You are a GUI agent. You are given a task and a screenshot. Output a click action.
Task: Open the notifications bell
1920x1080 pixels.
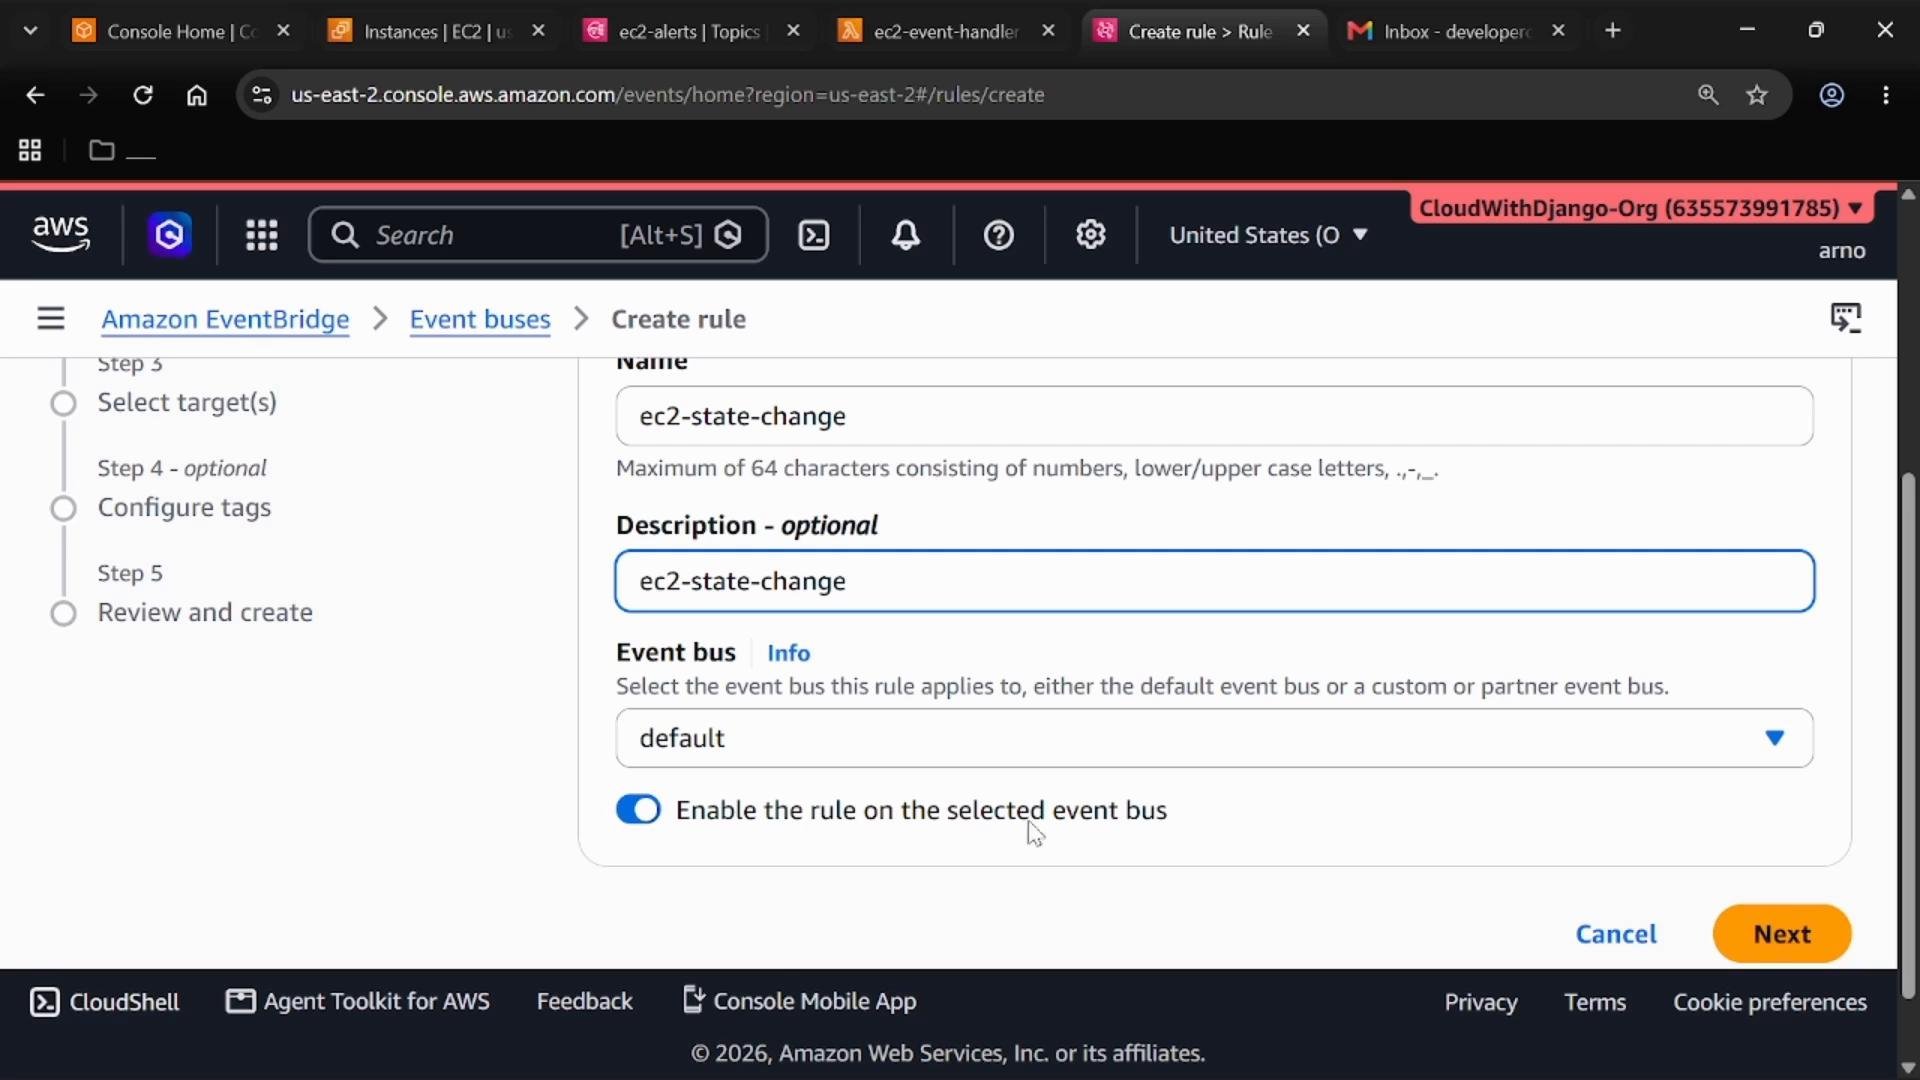(x=906, y=235)
